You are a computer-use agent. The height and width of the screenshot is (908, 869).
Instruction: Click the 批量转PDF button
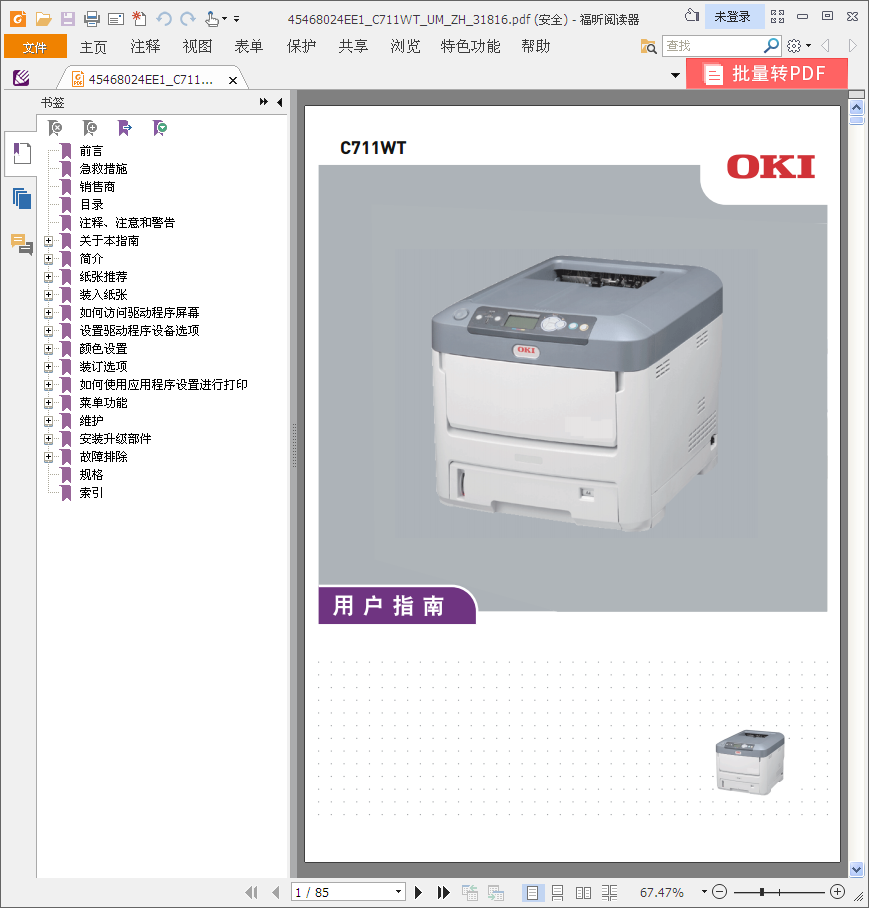[767, 74]
